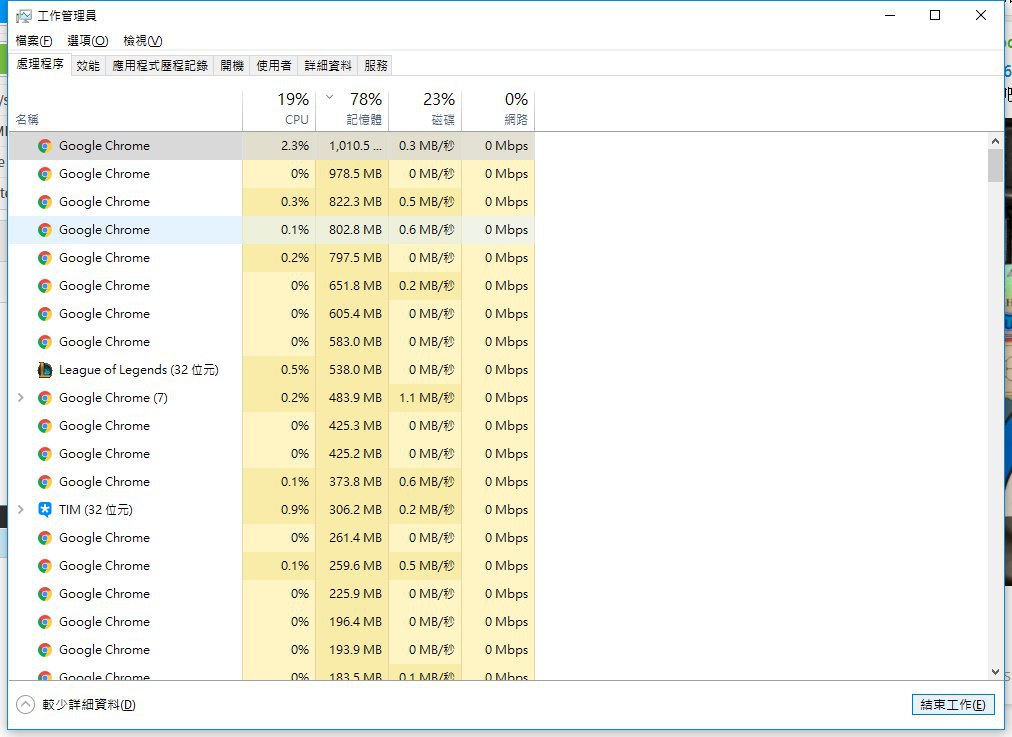The height and width of the screenshot is (737, 1012).
Task: Switch to the 詳細資料 tab
Action: point(328,65)
